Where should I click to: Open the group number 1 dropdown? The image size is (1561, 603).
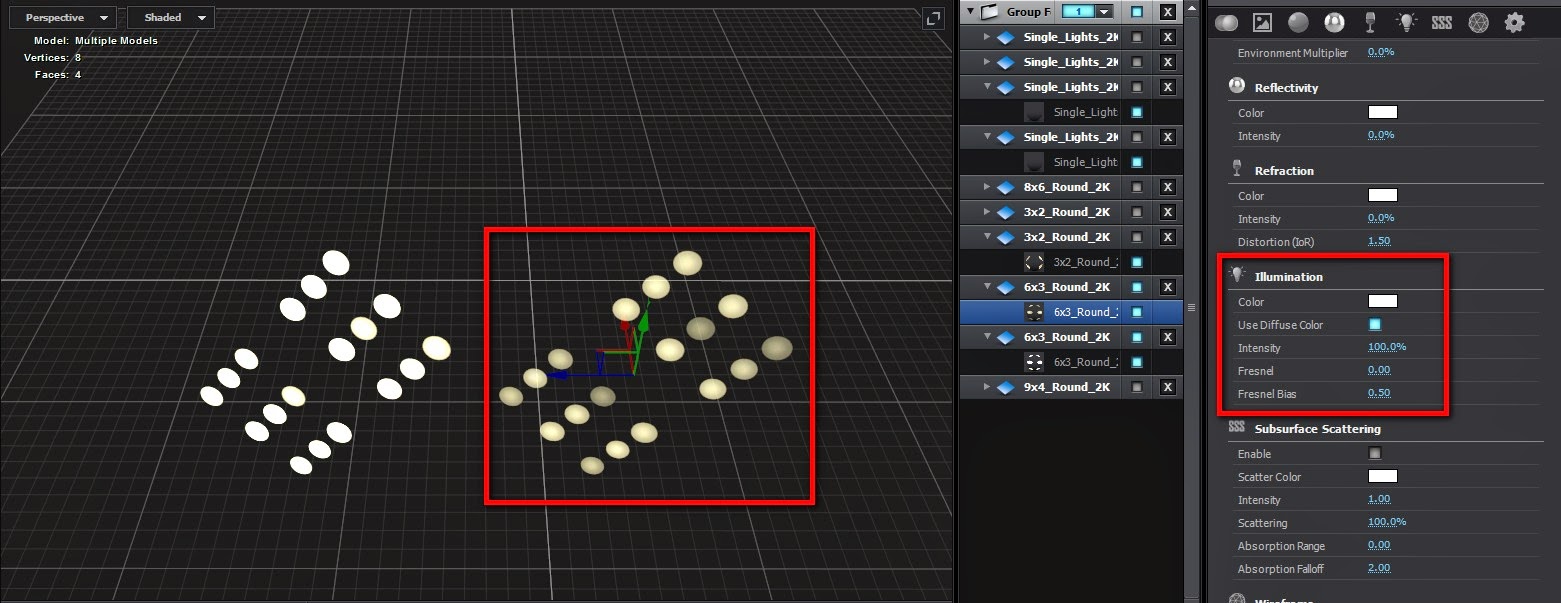click(1087, 12)
